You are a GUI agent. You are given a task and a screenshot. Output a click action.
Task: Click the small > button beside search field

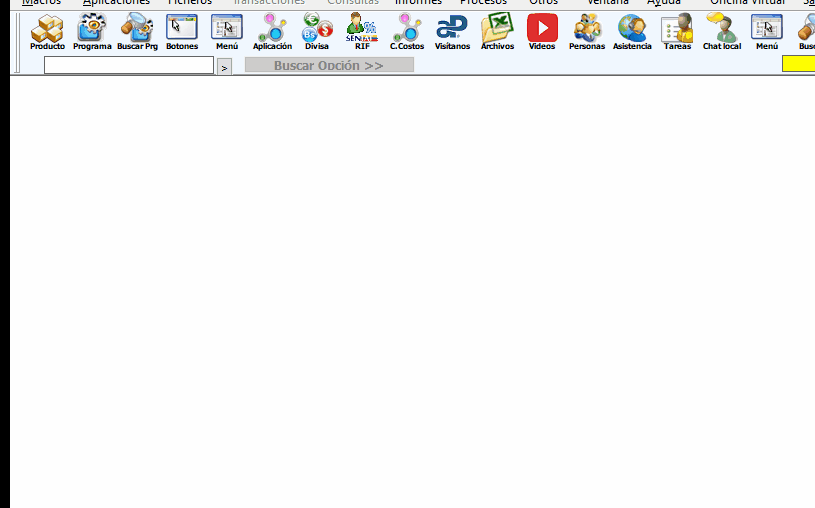(224, 66)
